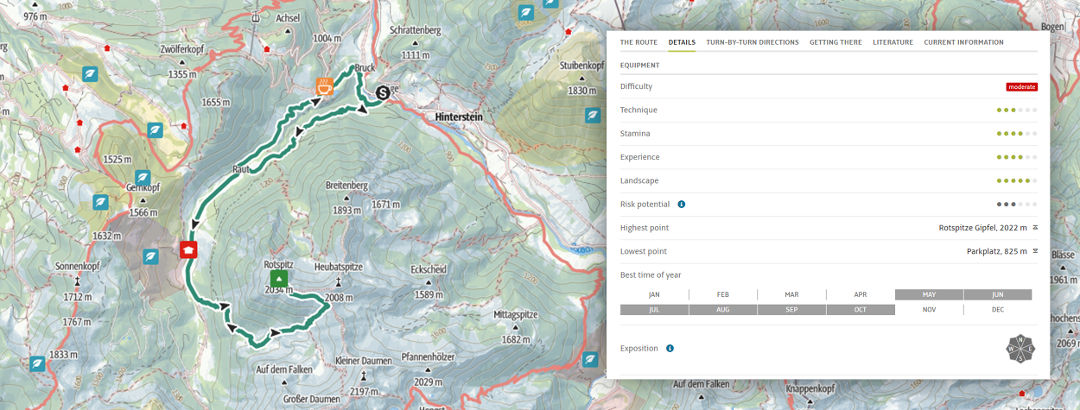Screen dimensions: 1080x410
Task: Select the black S start point marker
Action: (382, 93)
